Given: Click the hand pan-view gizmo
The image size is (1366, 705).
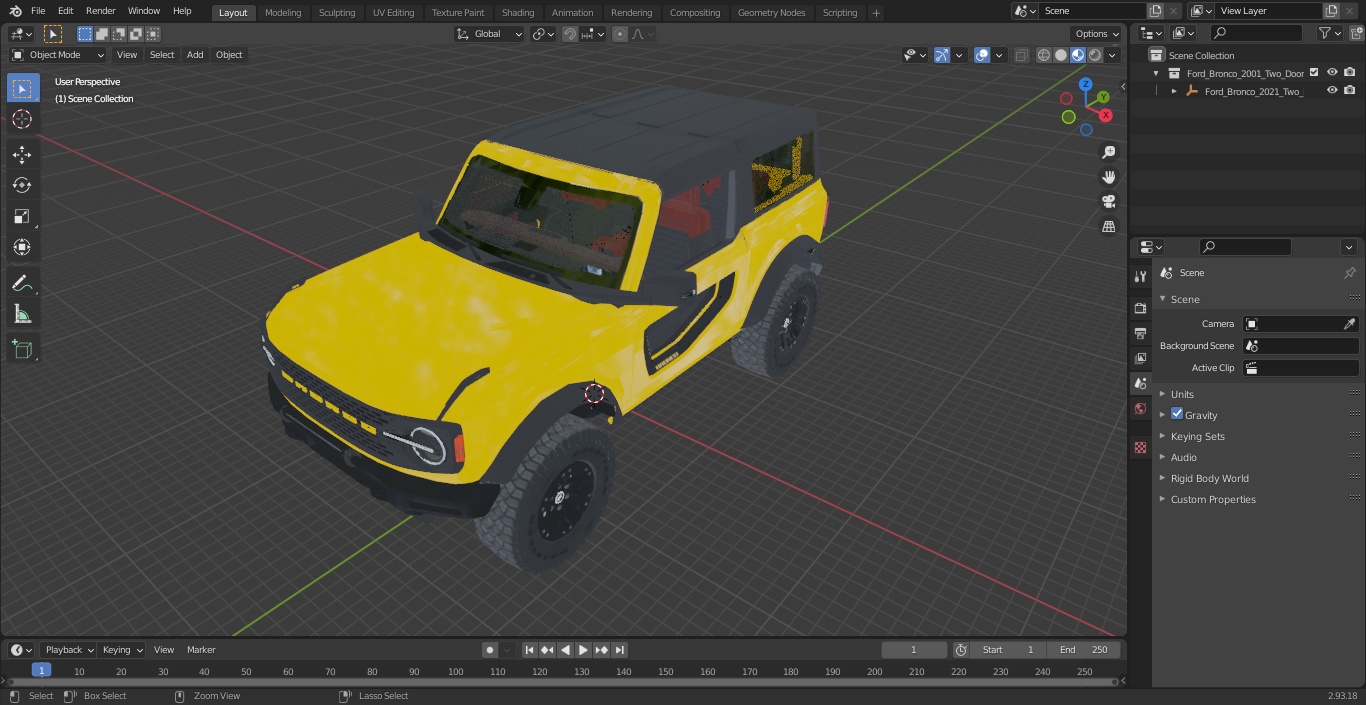Looking at the screenshot, I should click(x=1108, y=177).
